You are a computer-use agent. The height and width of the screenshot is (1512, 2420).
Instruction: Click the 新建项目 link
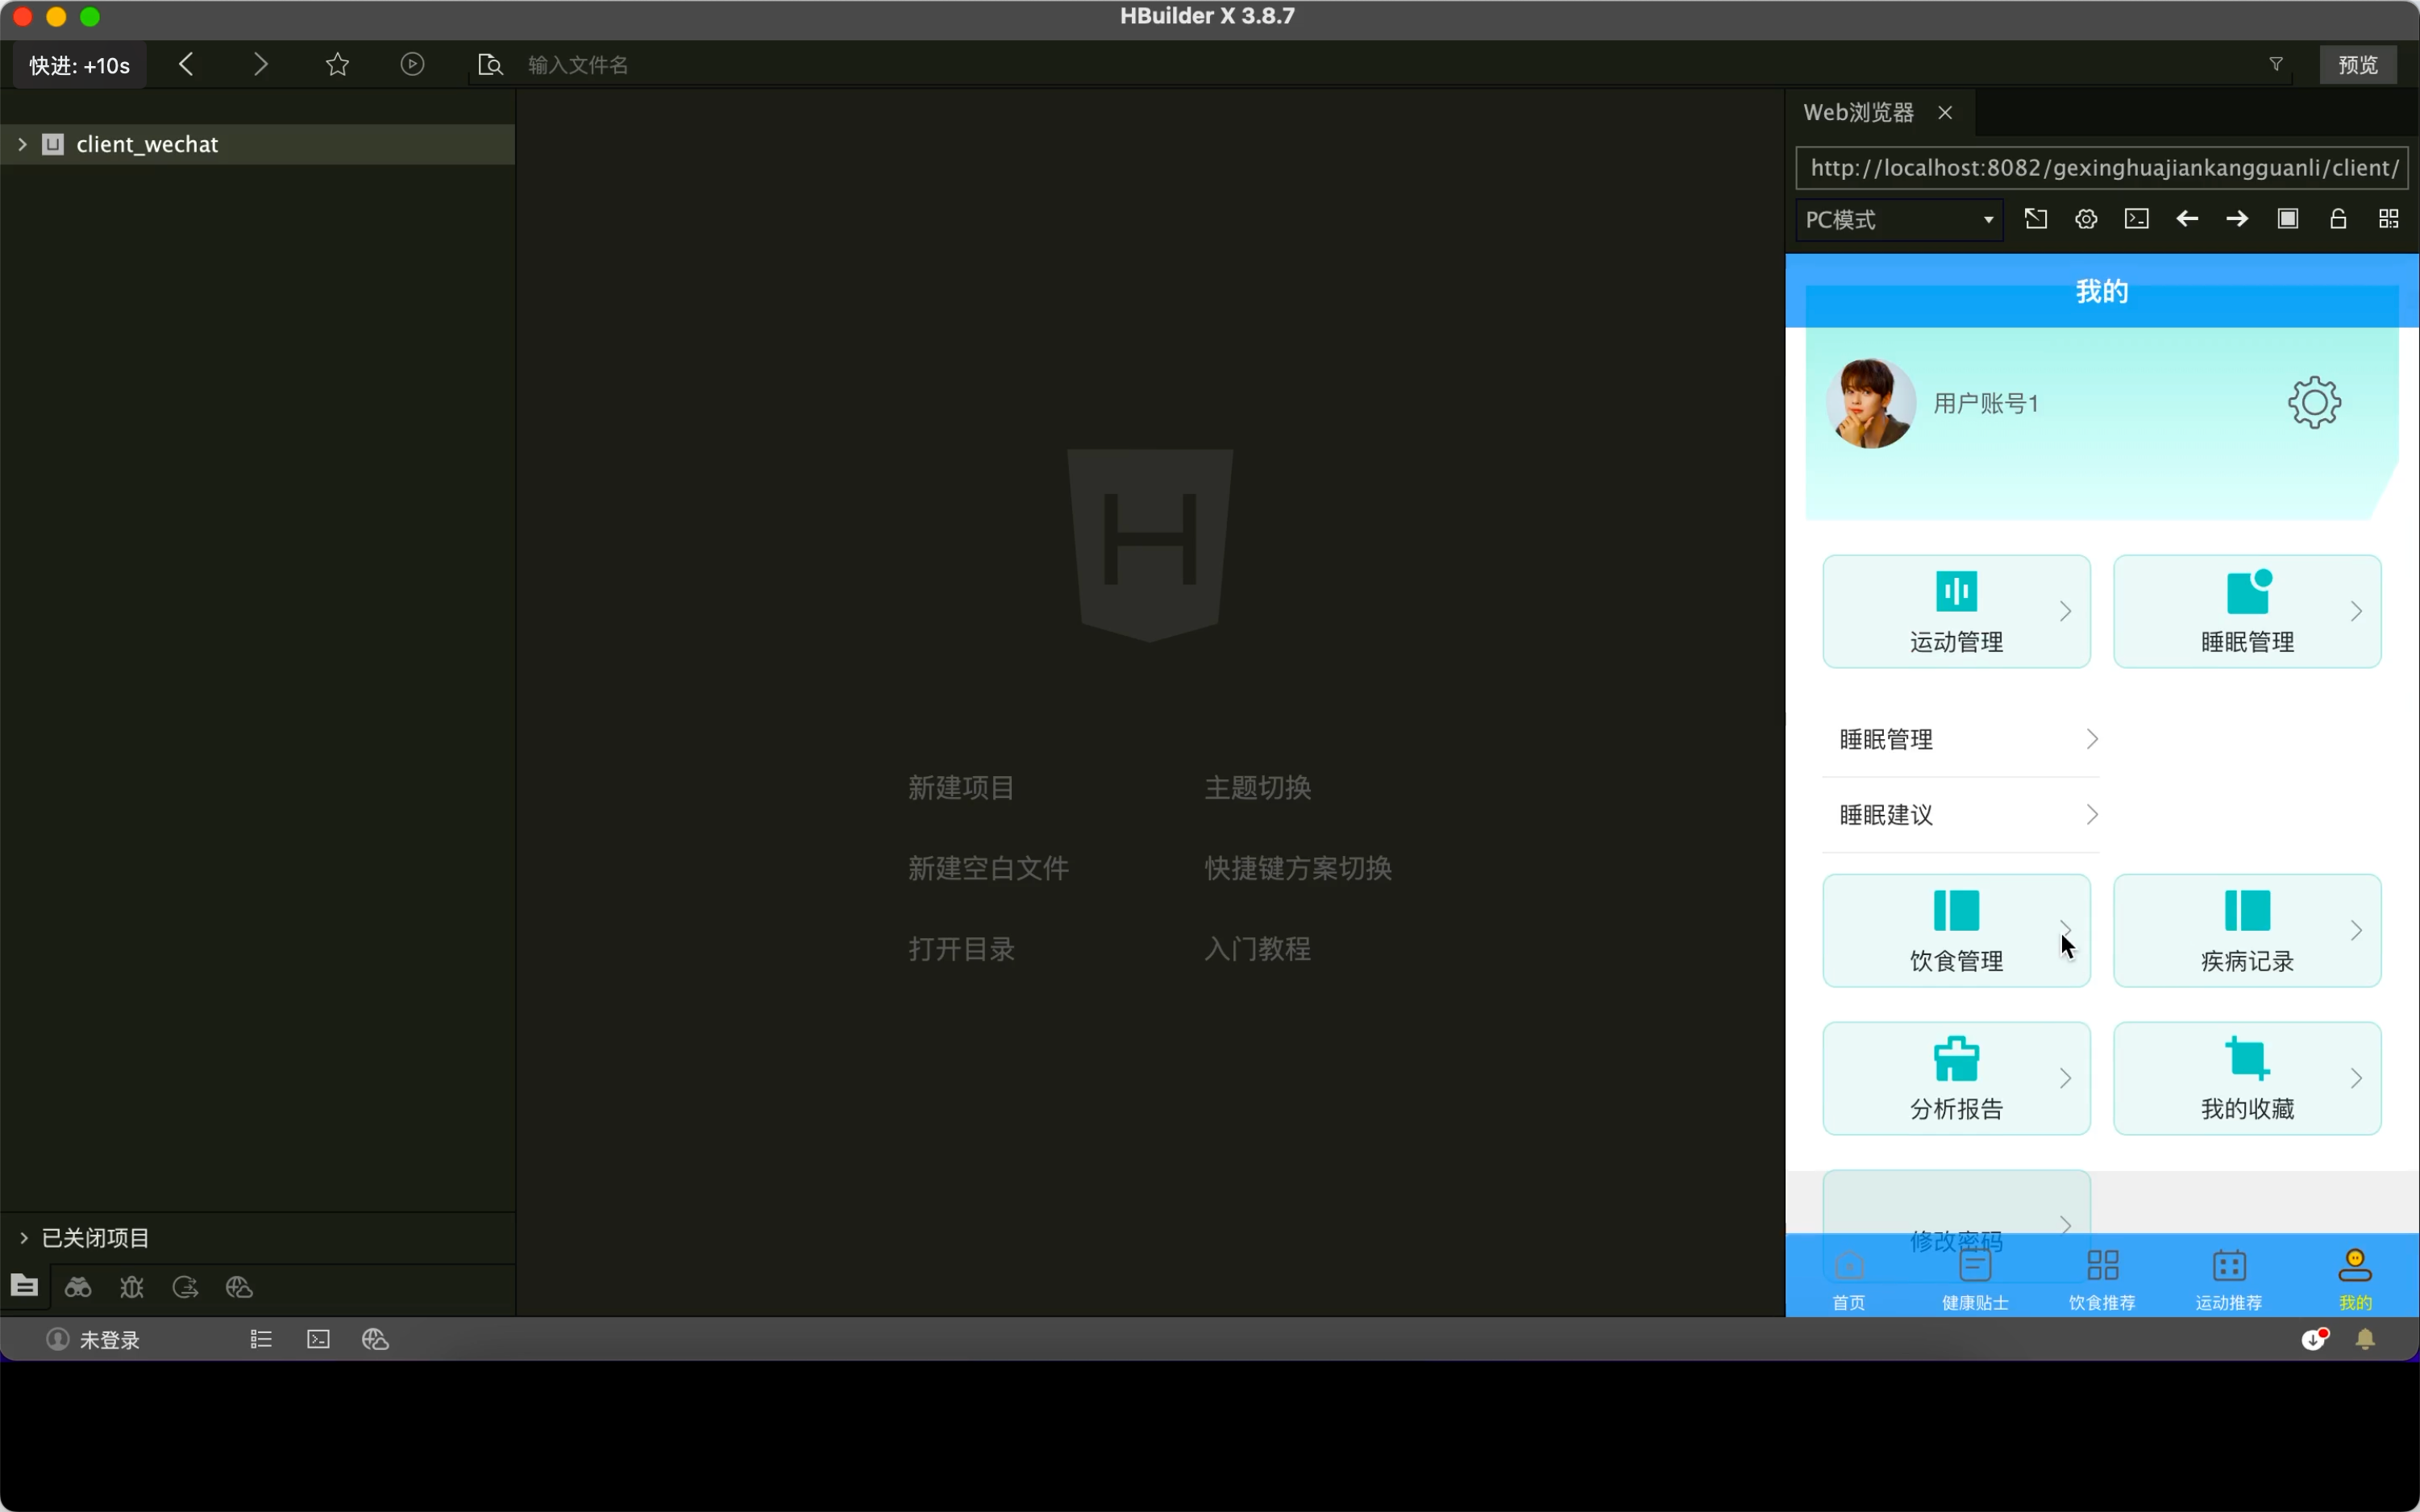(961, 787)
